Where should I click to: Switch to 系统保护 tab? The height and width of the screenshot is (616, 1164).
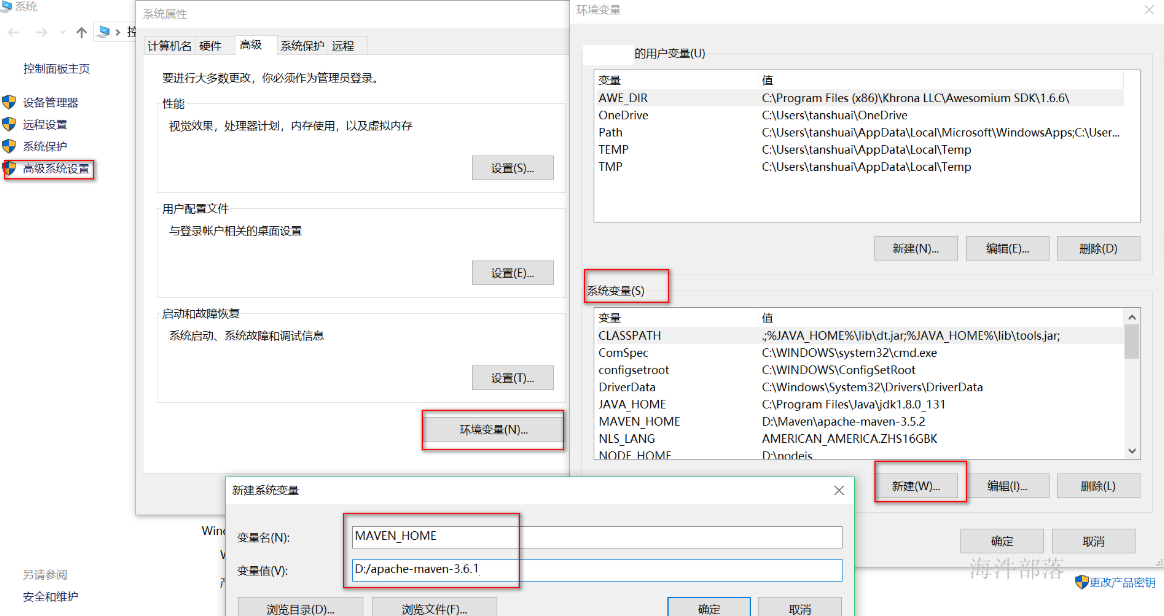[302, 46]
